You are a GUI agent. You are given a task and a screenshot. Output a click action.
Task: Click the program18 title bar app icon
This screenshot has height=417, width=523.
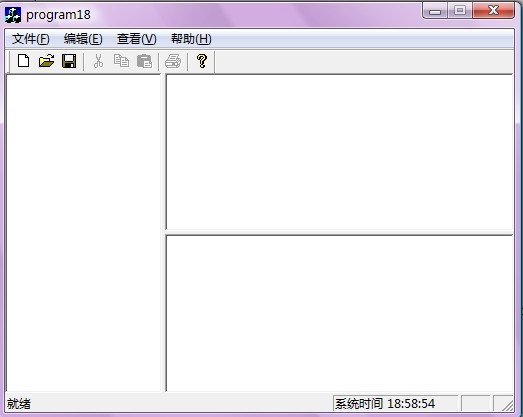[x=13, y=15]
